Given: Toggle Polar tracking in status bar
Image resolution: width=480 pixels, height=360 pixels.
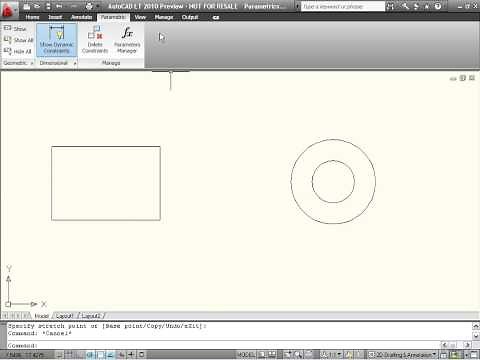Looking at the screenshot, I should pos(90,354).
